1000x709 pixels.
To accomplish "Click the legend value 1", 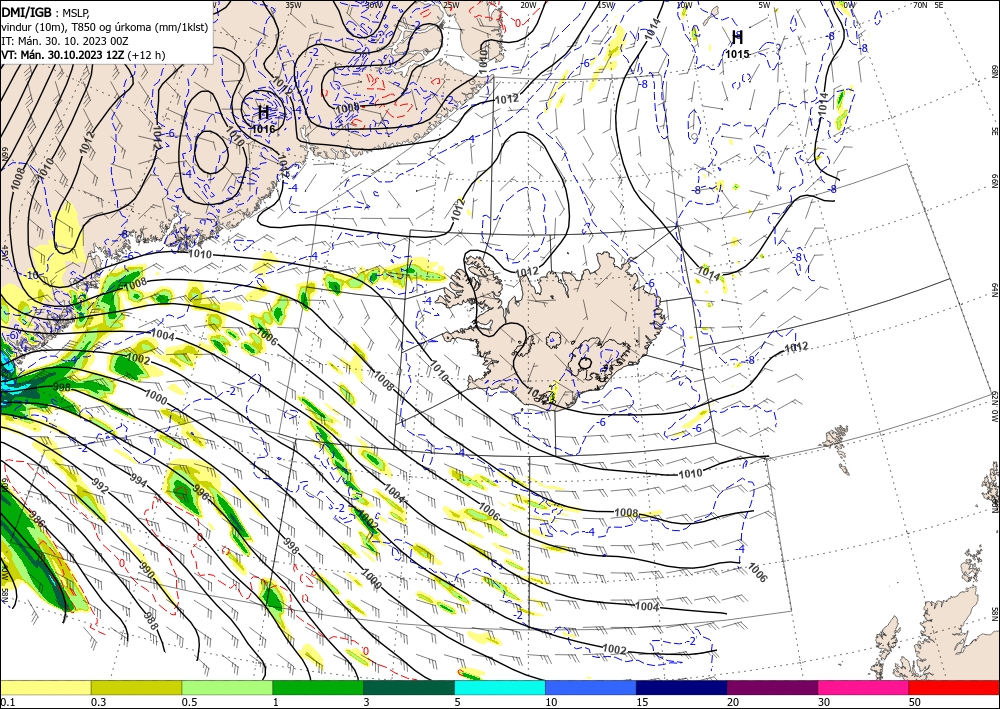I will click(x=276, y=702).
